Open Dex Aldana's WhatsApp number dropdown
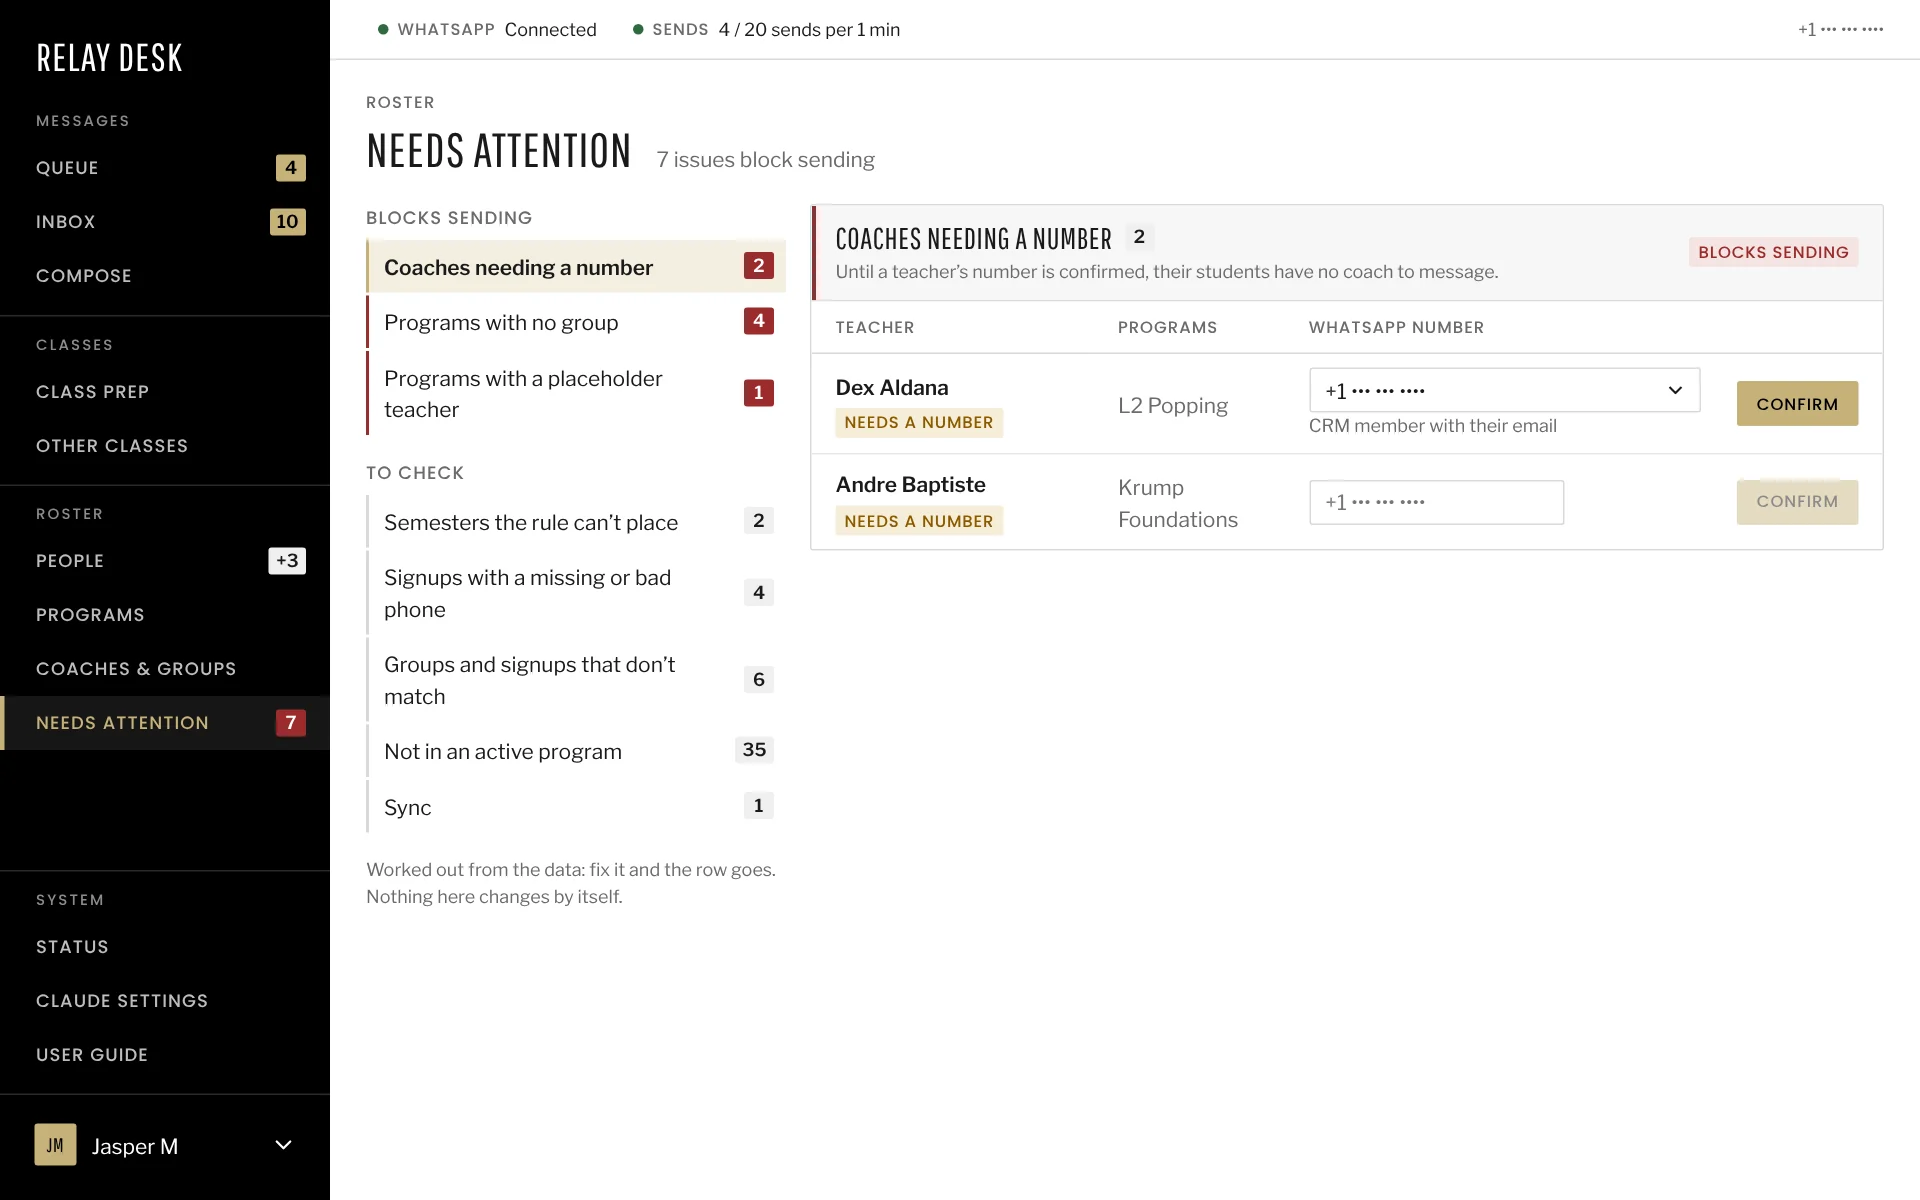Viewport: 1920px width, 1200px height. 1504,390
